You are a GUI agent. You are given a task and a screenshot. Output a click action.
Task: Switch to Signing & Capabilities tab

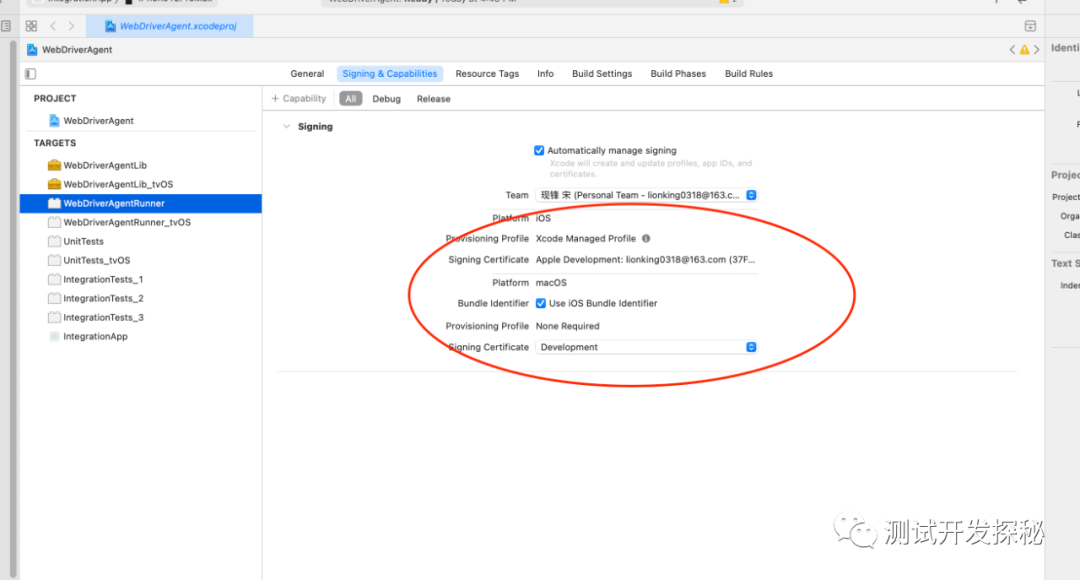[x=390, y=74]
